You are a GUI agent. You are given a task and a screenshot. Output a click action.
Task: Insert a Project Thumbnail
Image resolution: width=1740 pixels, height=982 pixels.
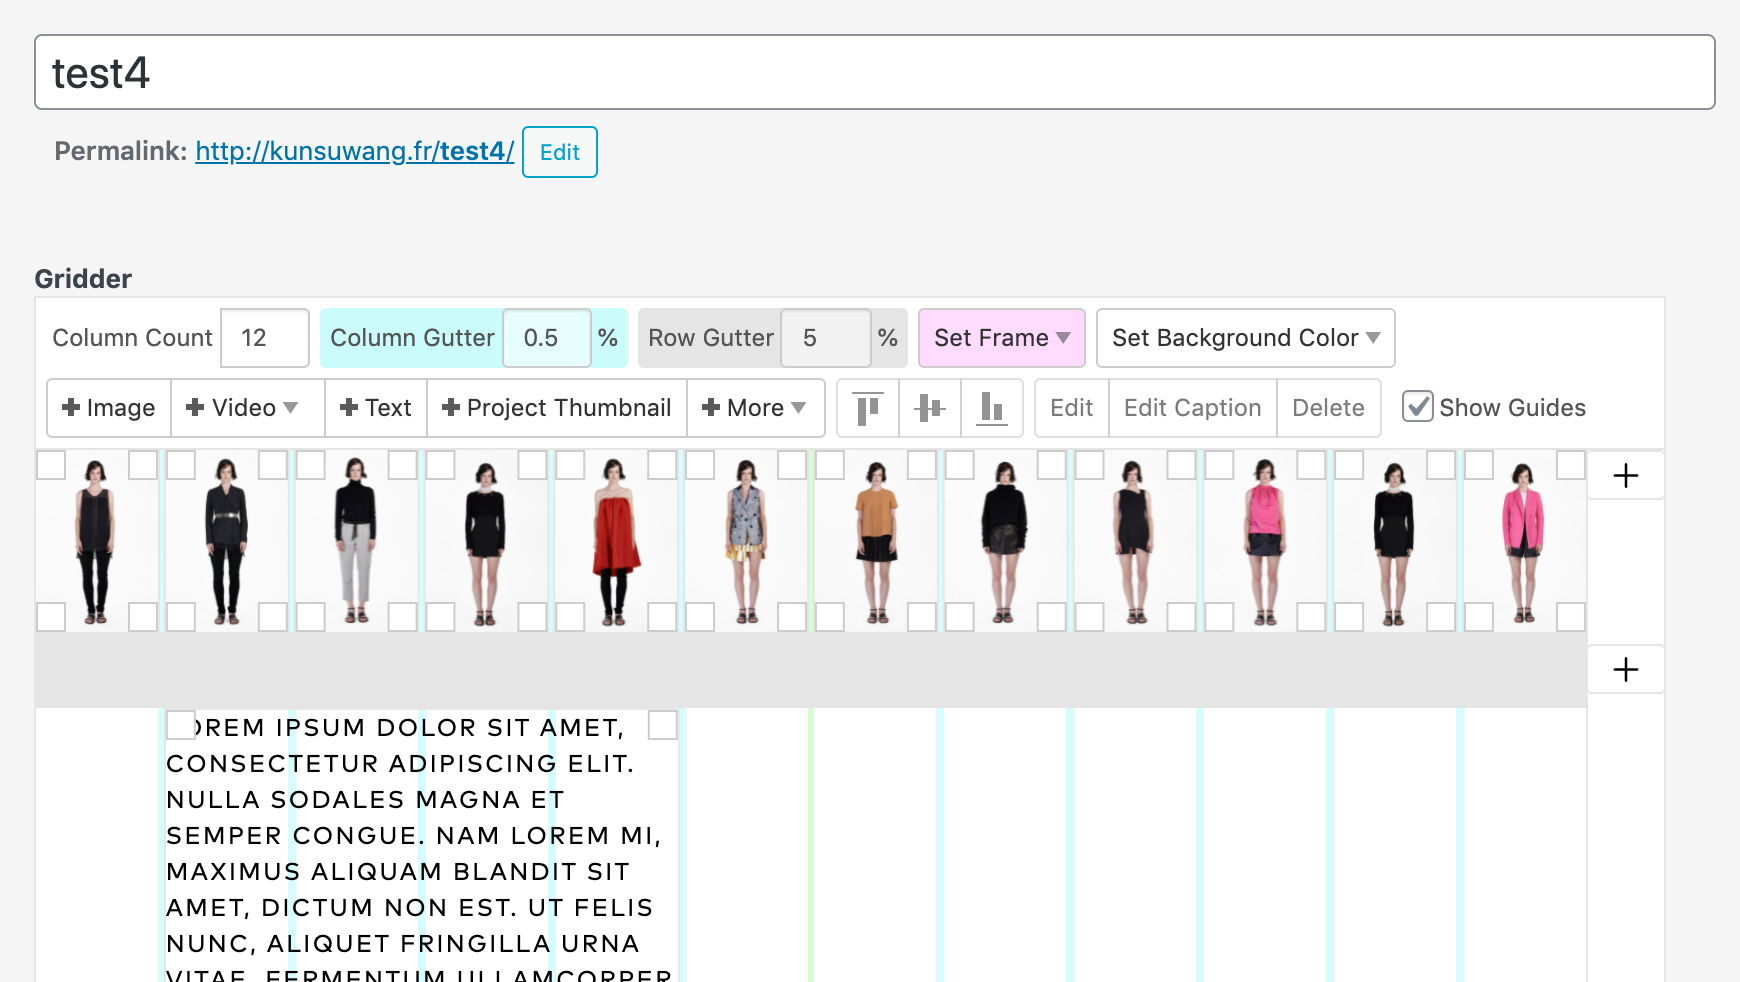[x=557, y=408]
